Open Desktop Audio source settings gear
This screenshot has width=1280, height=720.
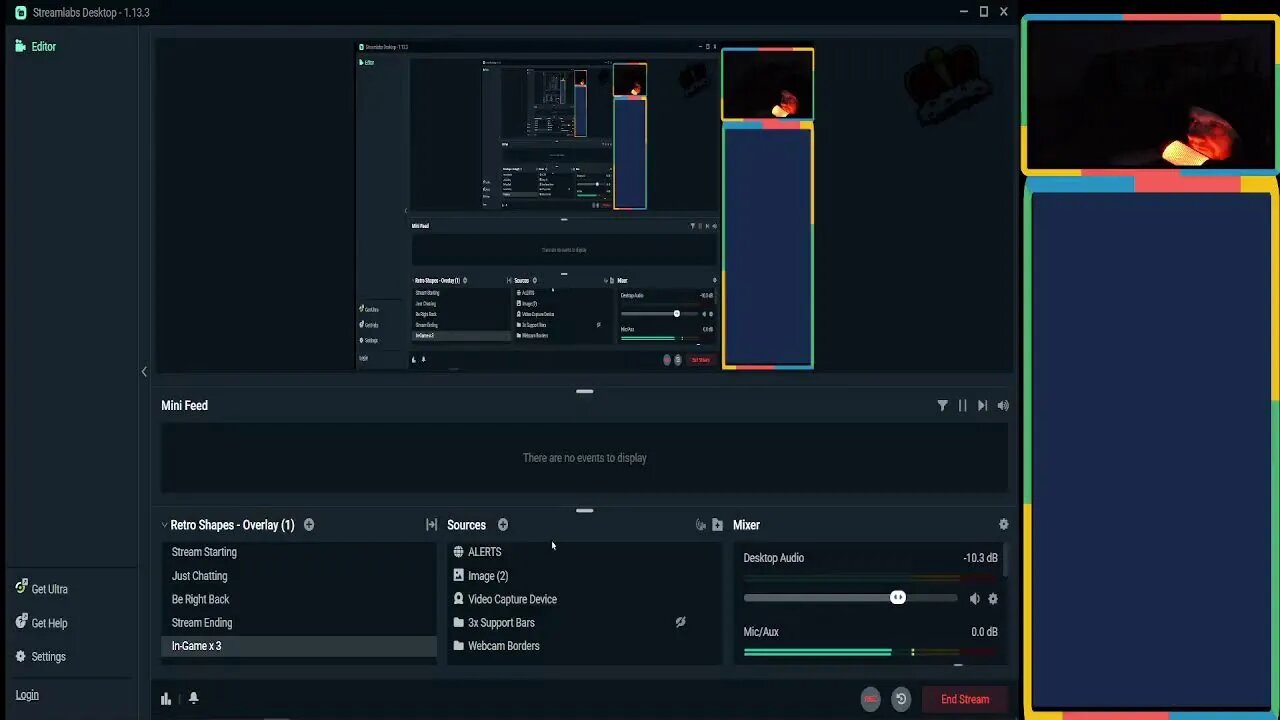tap(993, 599)
